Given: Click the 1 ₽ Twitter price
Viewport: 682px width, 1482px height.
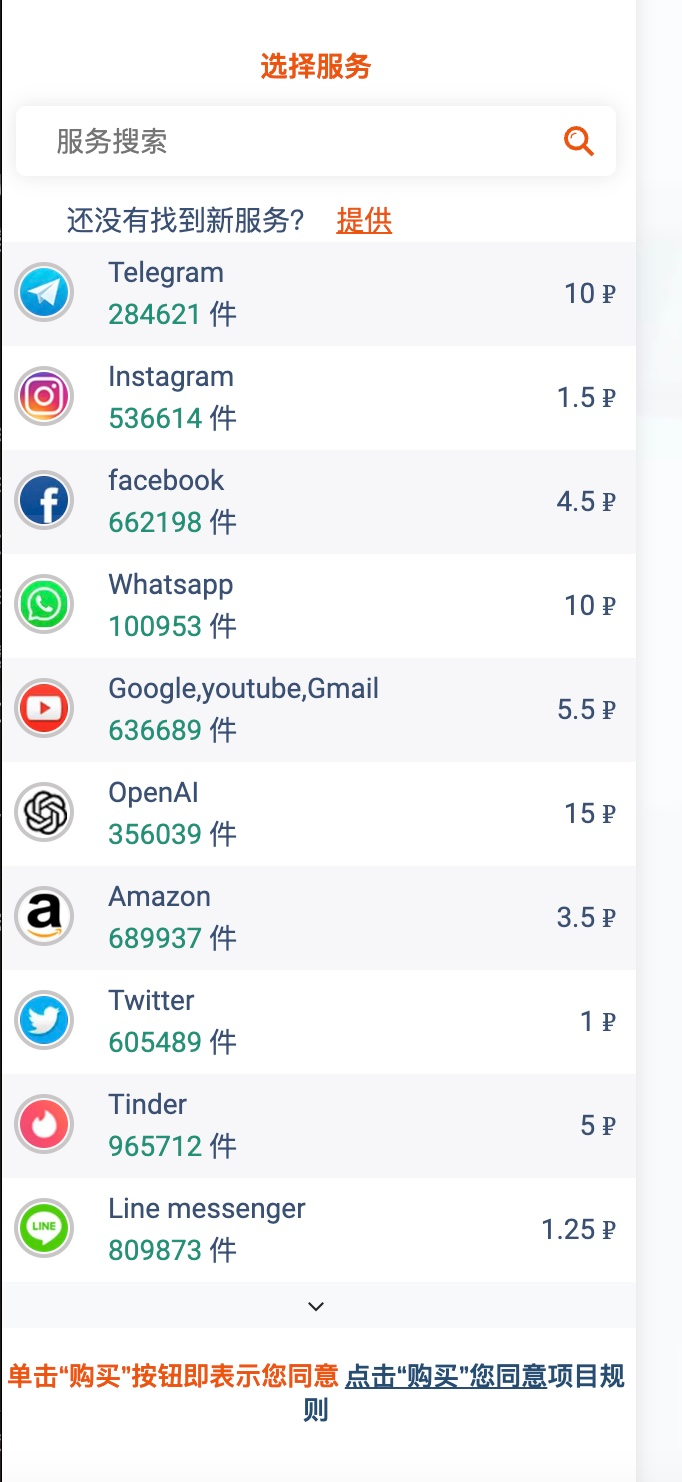Looking at the screenshot, I should pos(598,1022).
